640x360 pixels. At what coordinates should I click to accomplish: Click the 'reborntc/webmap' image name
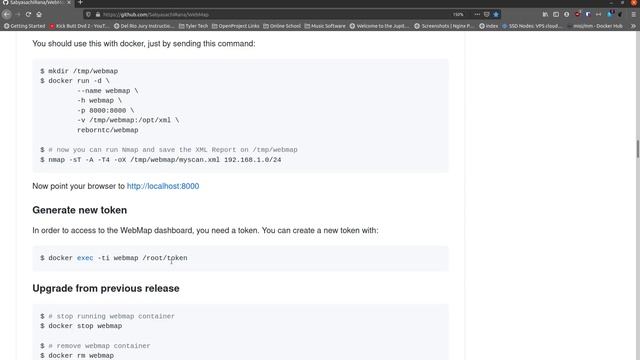click(108, 130)
